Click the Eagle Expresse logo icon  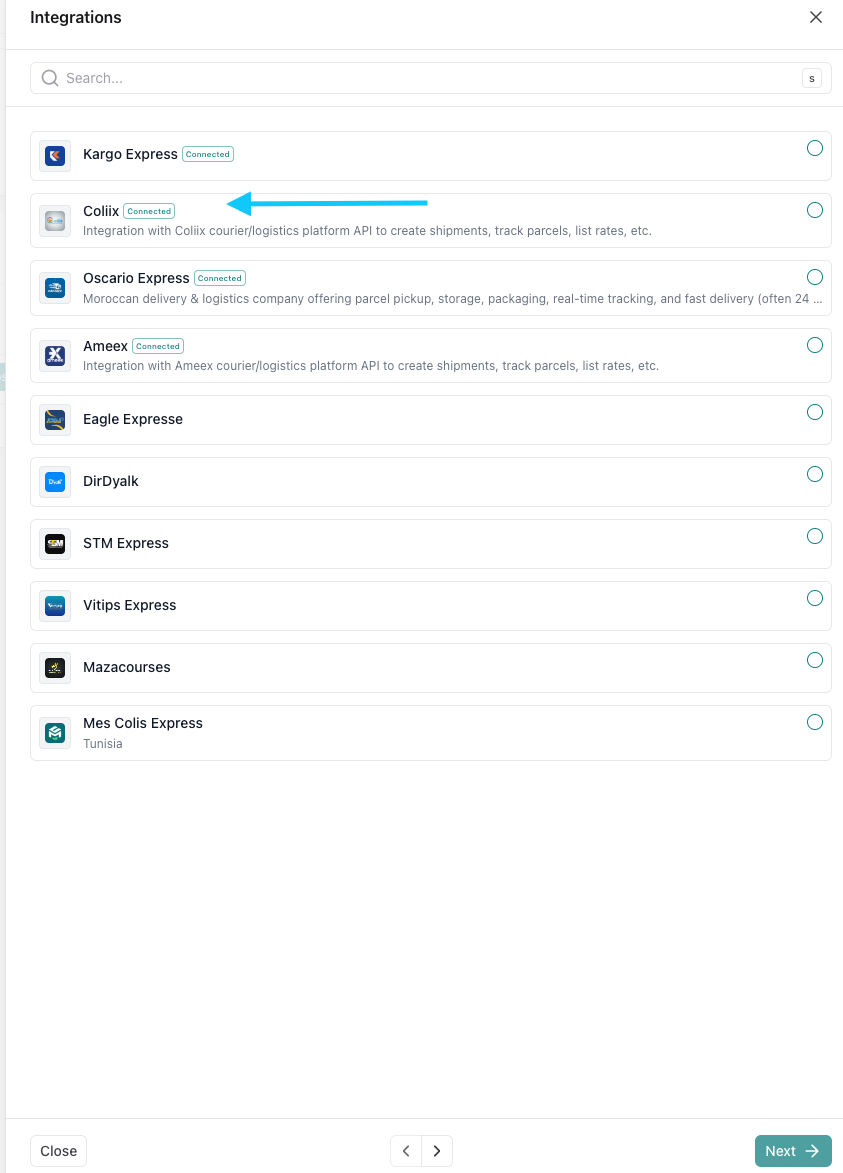point(55,420)
